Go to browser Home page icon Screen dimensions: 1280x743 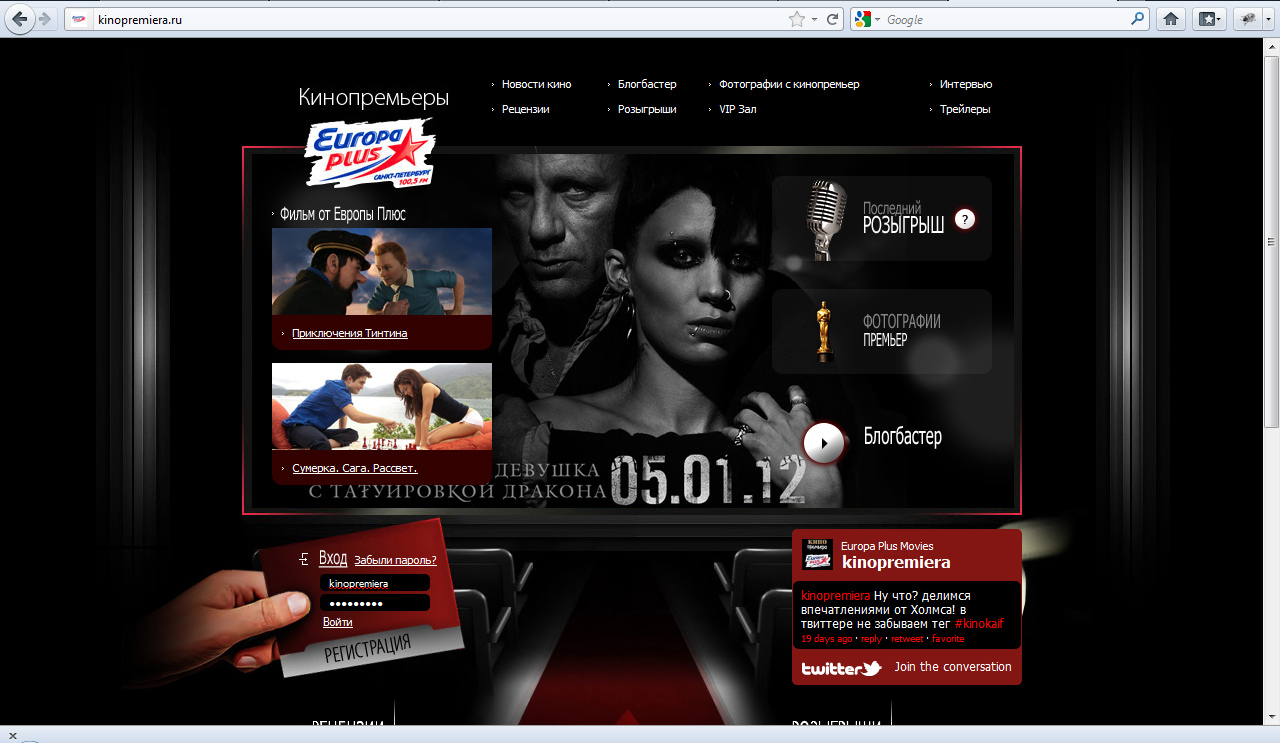coord(1171,19)
